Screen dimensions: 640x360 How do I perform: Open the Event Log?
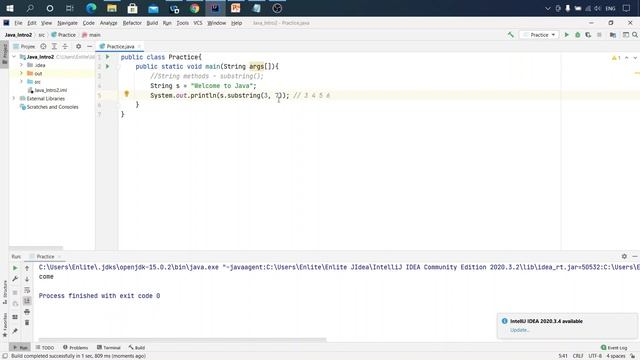pos(614,348)
